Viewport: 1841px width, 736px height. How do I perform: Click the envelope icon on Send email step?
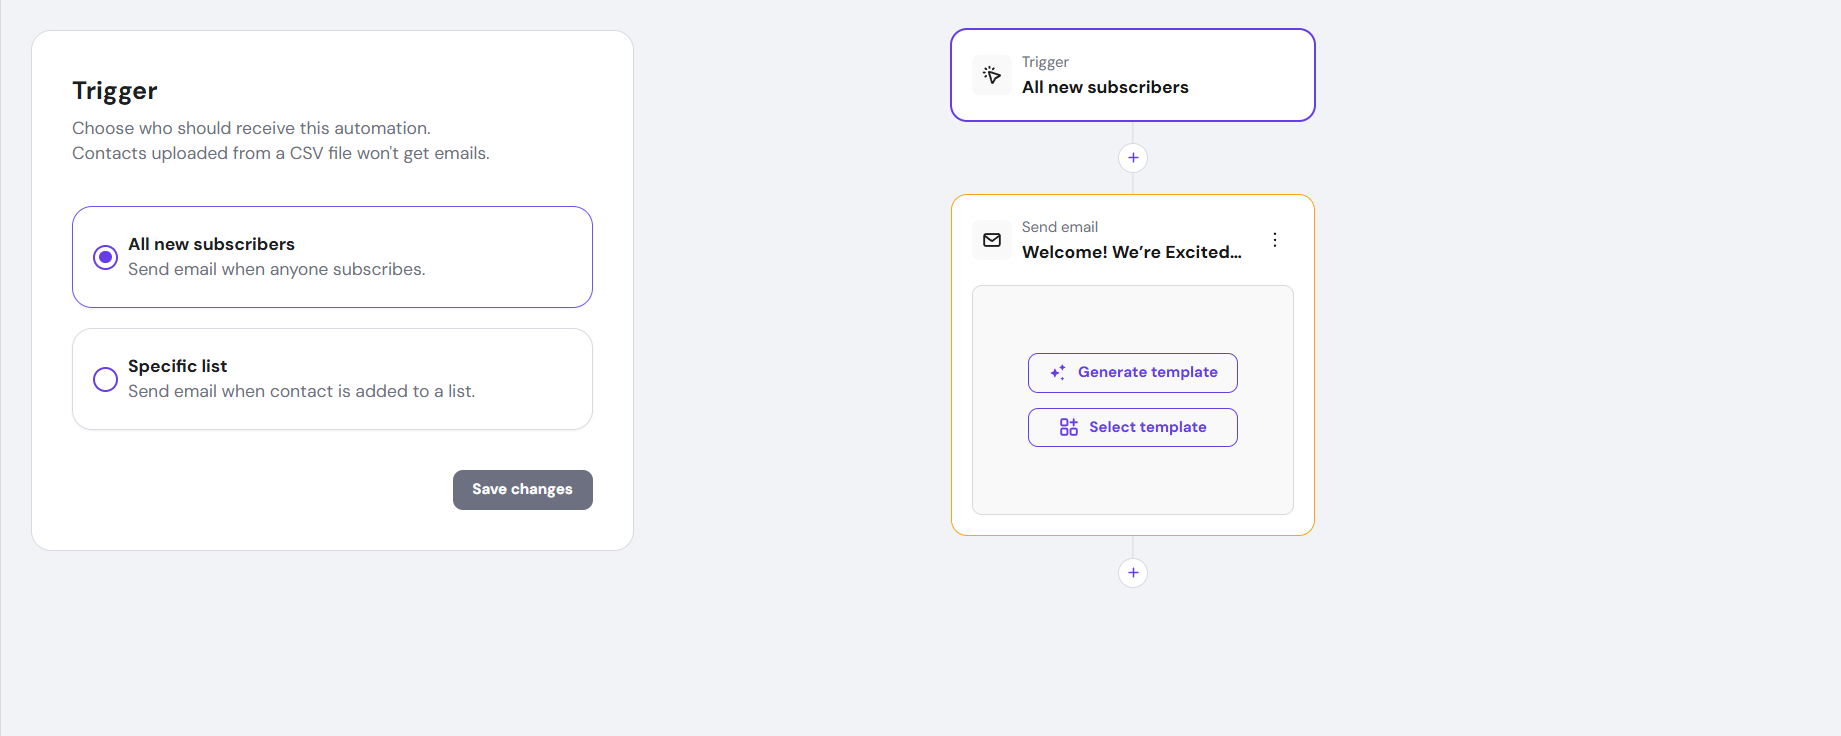[991, 240]
